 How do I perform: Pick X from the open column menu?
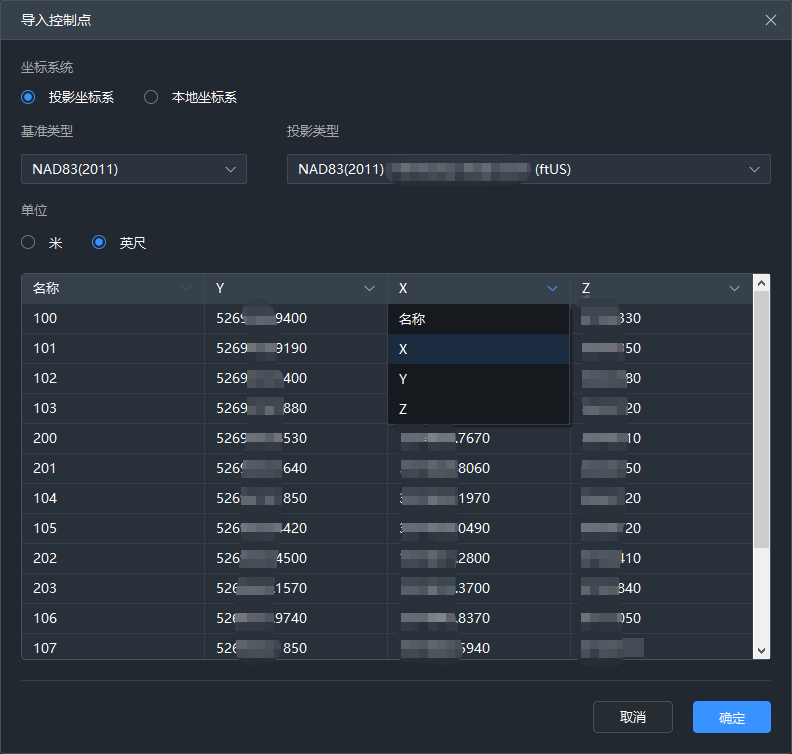[x=478, y=349]
